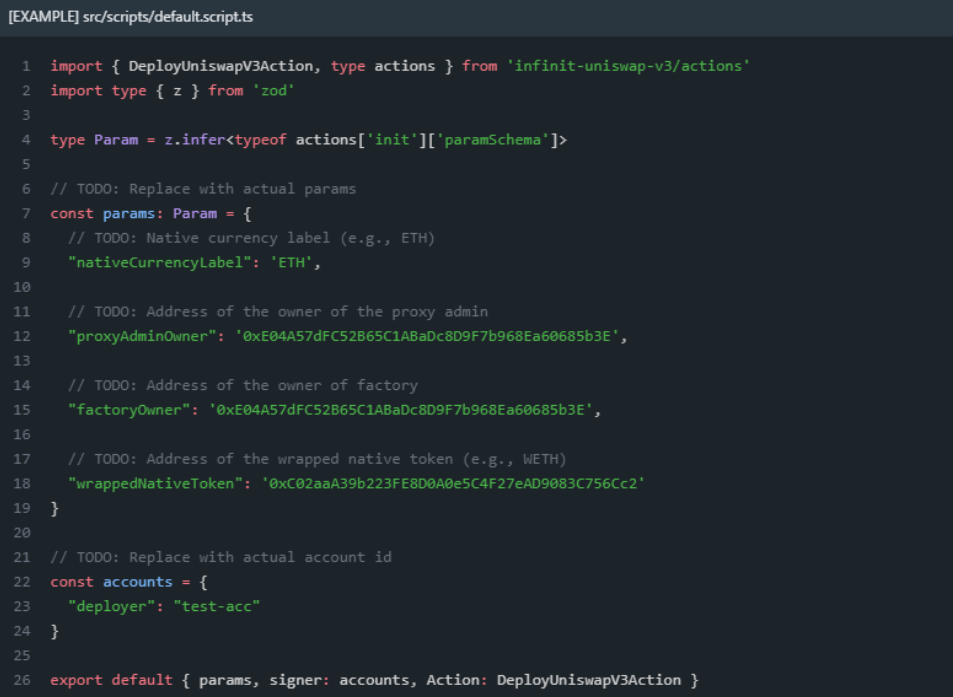Click the 'zod' import string

[274, 91]
